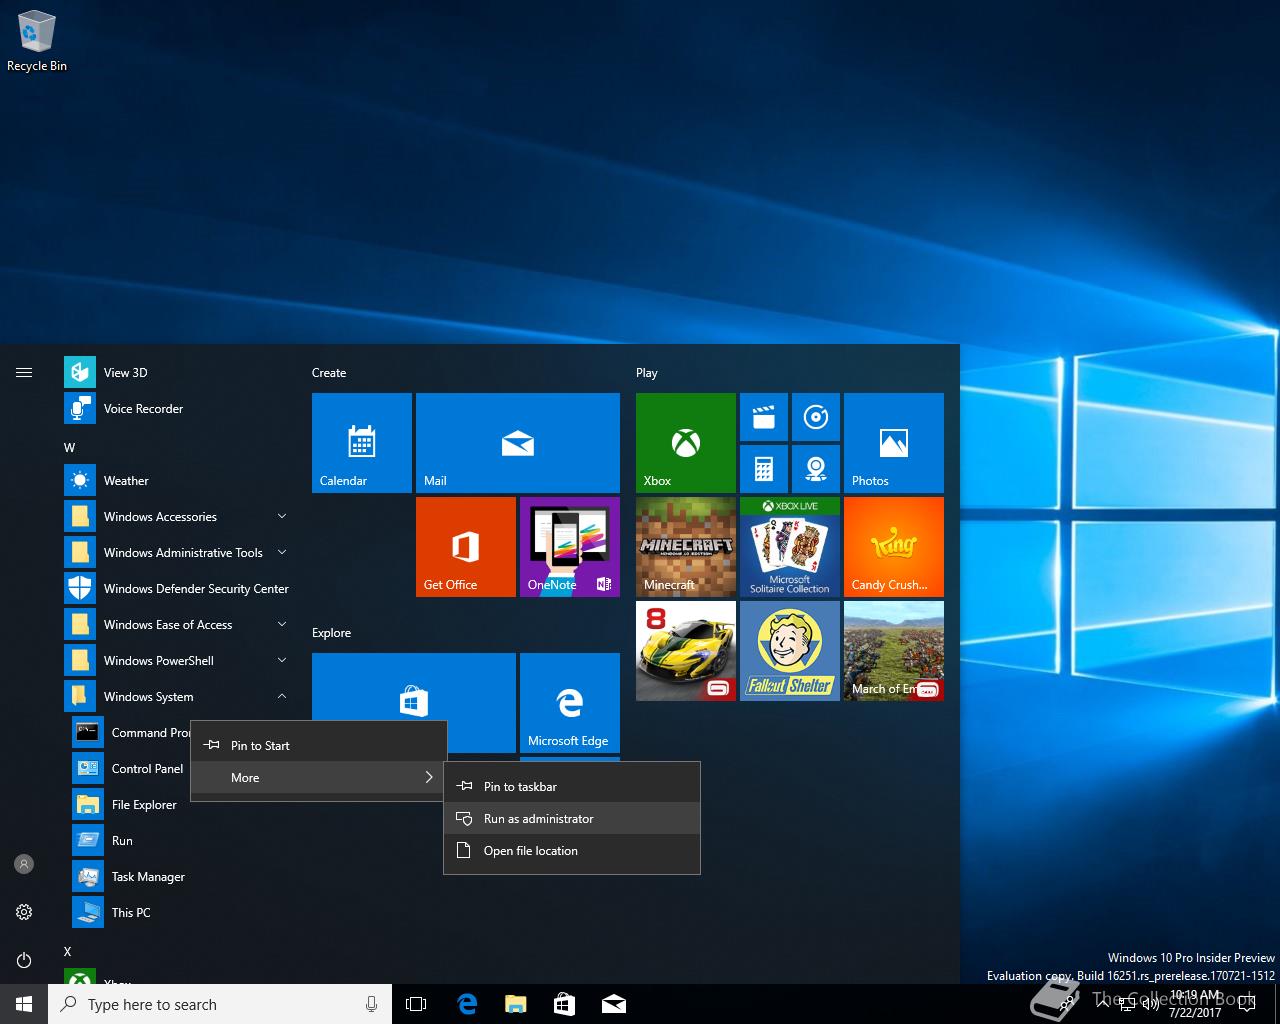Viewport: 1280px width, 1024px height.
Task: Select Run as administrator
Action: (572, 818)
